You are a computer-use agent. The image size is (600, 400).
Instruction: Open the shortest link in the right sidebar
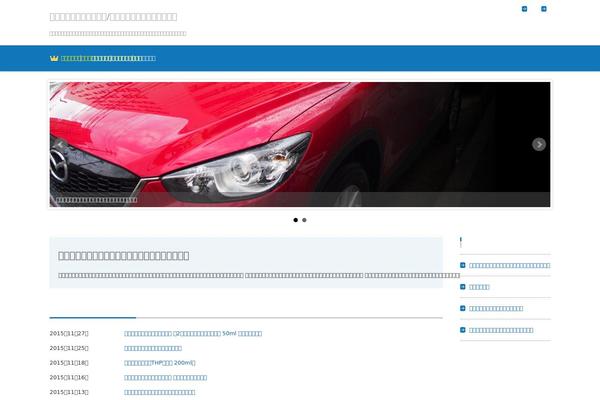(479, 287)
